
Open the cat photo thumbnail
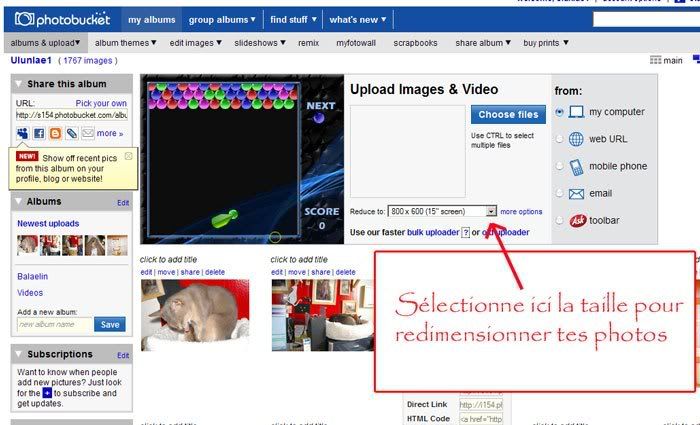(x=195, y=315)
